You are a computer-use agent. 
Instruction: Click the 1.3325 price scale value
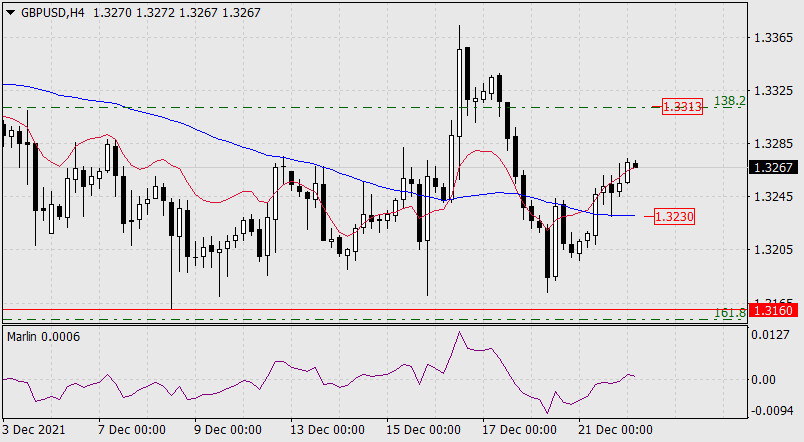pos(773,91)
